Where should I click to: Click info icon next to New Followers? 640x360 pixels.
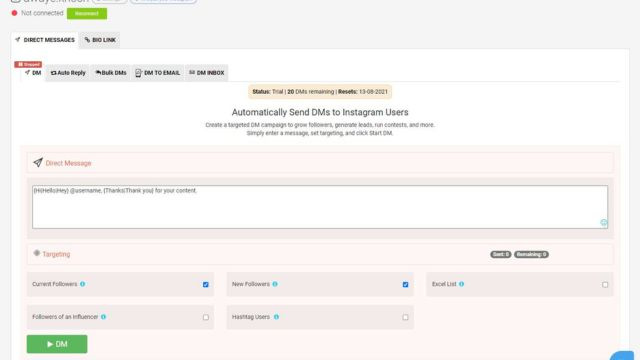tap(275, 284)
